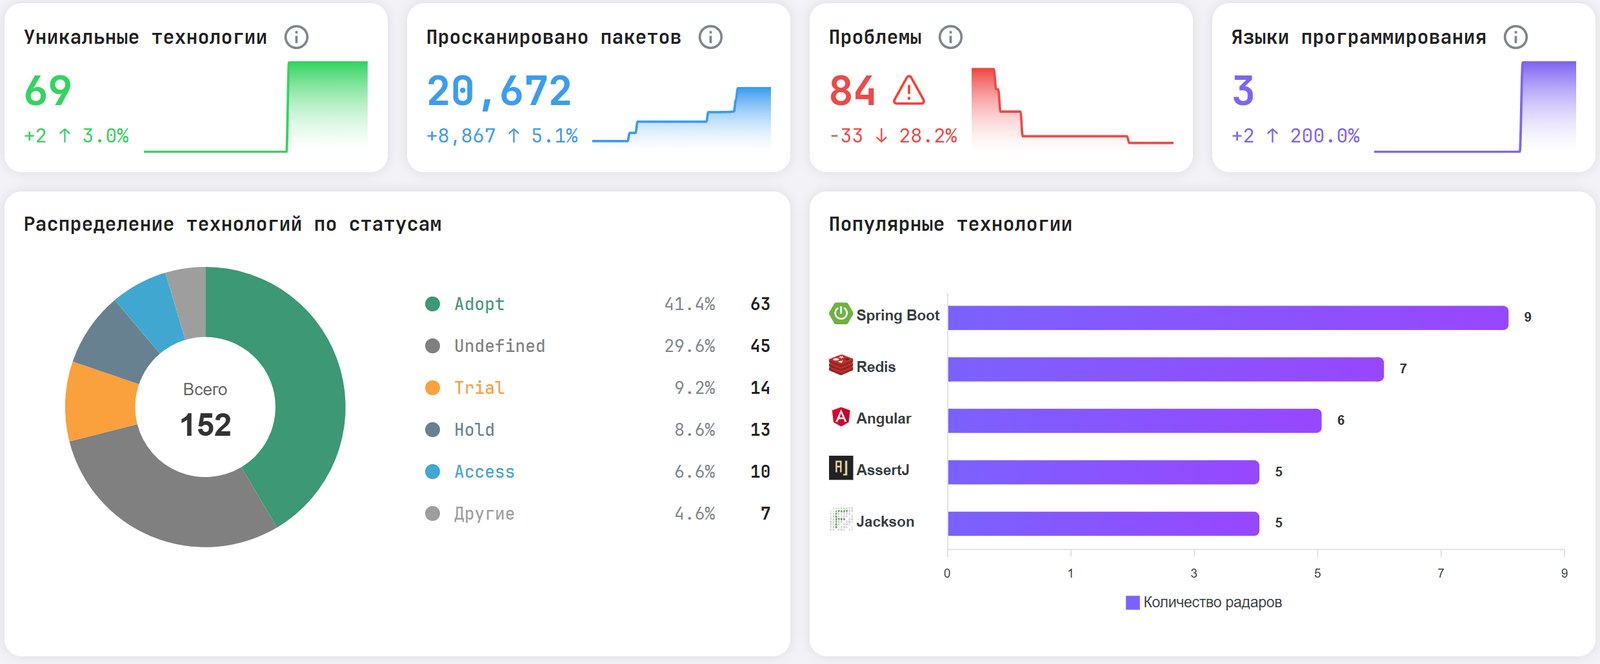Image resolution: width=1600 pixels, height=664 pixels.
Task: Click the AssertJ bar in chart
Action: pos(1104,472)
